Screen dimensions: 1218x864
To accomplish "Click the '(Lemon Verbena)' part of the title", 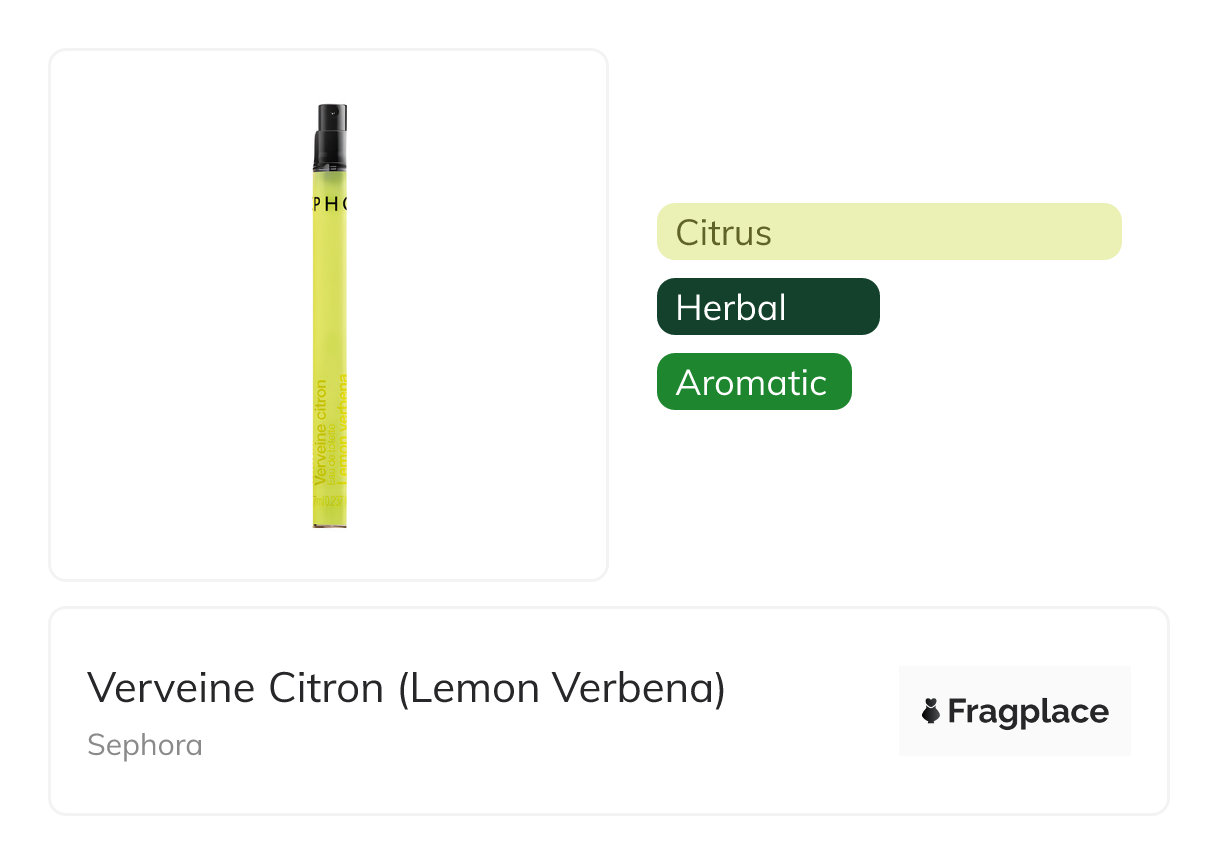I will (561, 688).
